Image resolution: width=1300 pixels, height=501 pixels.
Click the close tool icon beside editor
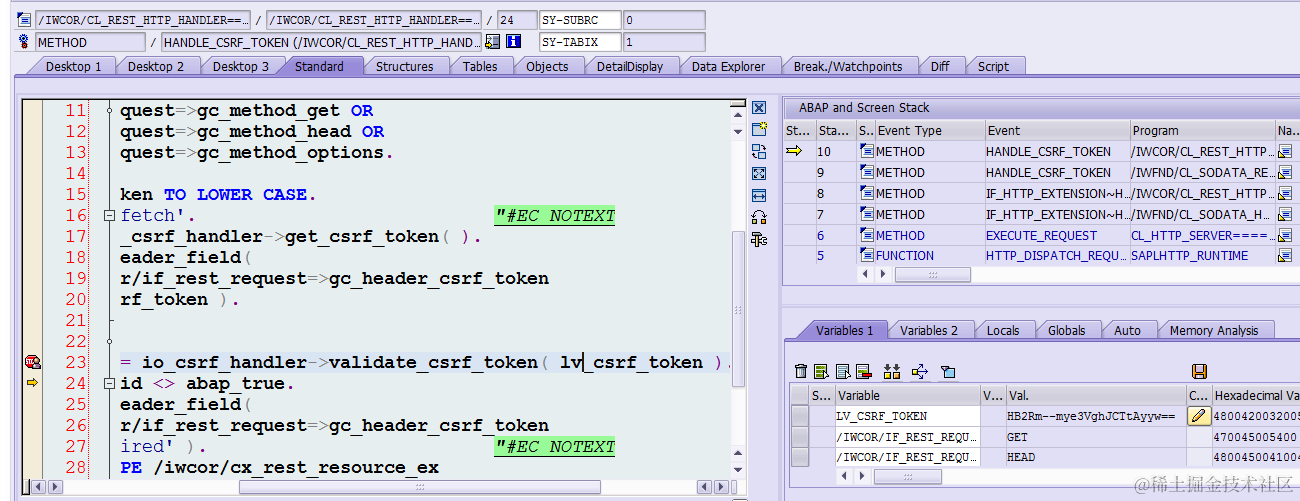759,107
